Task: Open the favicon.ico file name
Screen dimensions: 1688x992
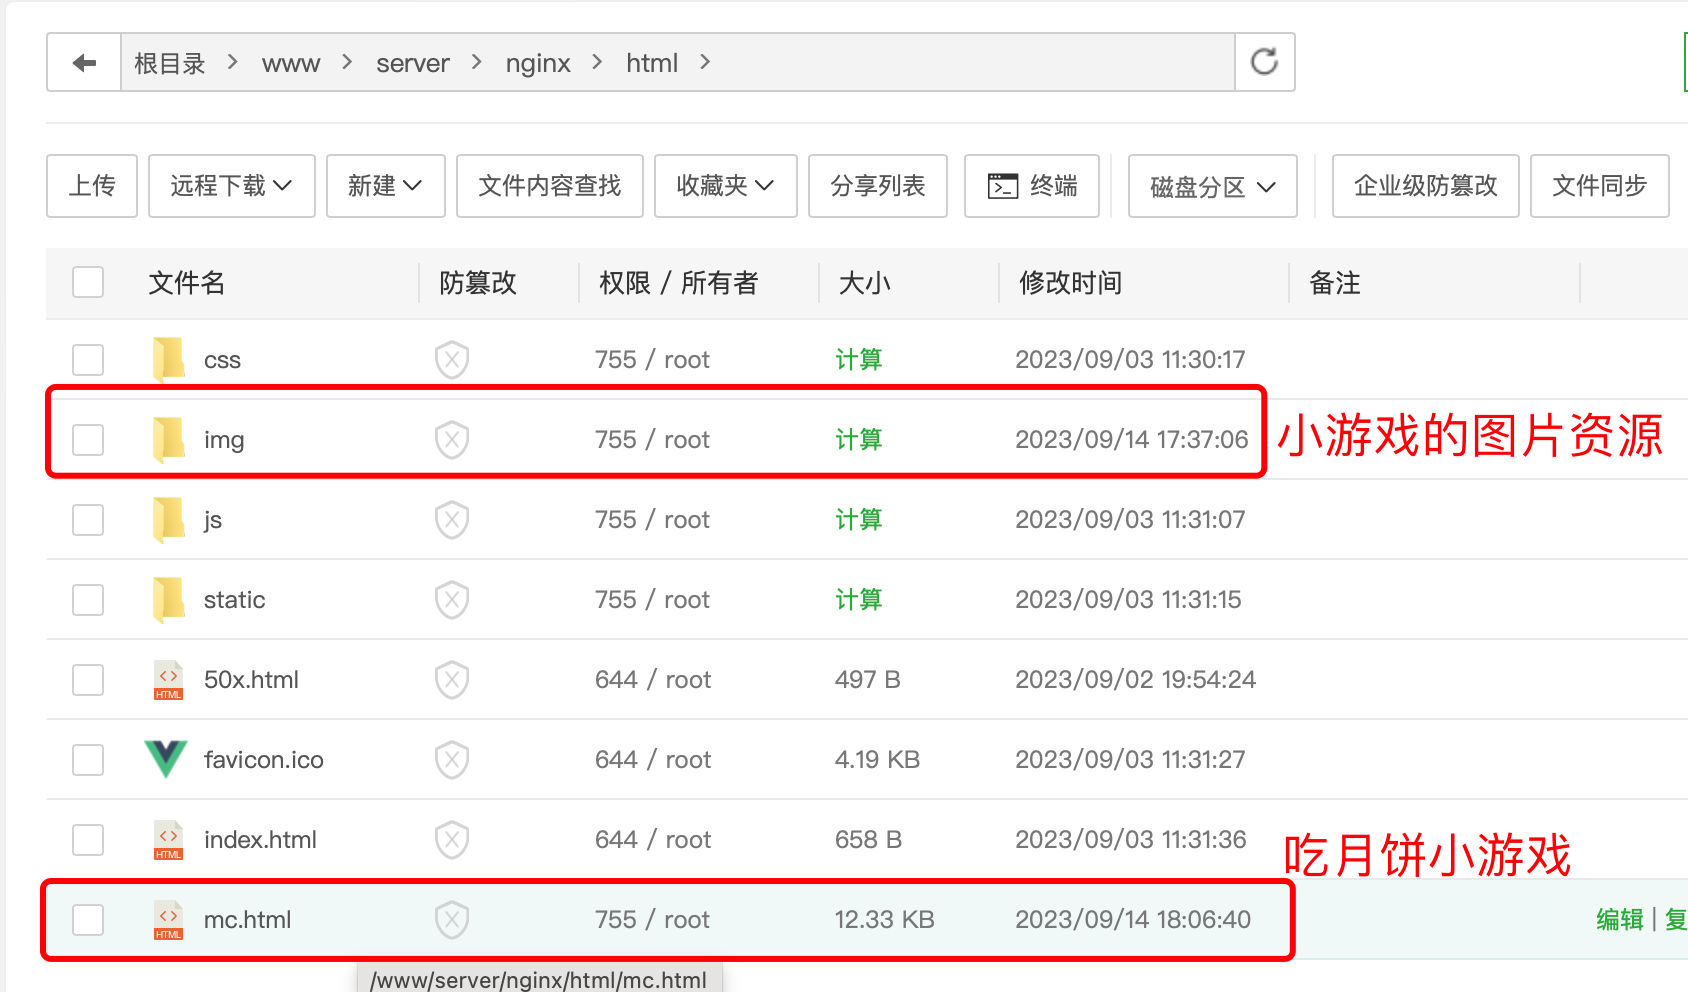Action: (264, 760)
